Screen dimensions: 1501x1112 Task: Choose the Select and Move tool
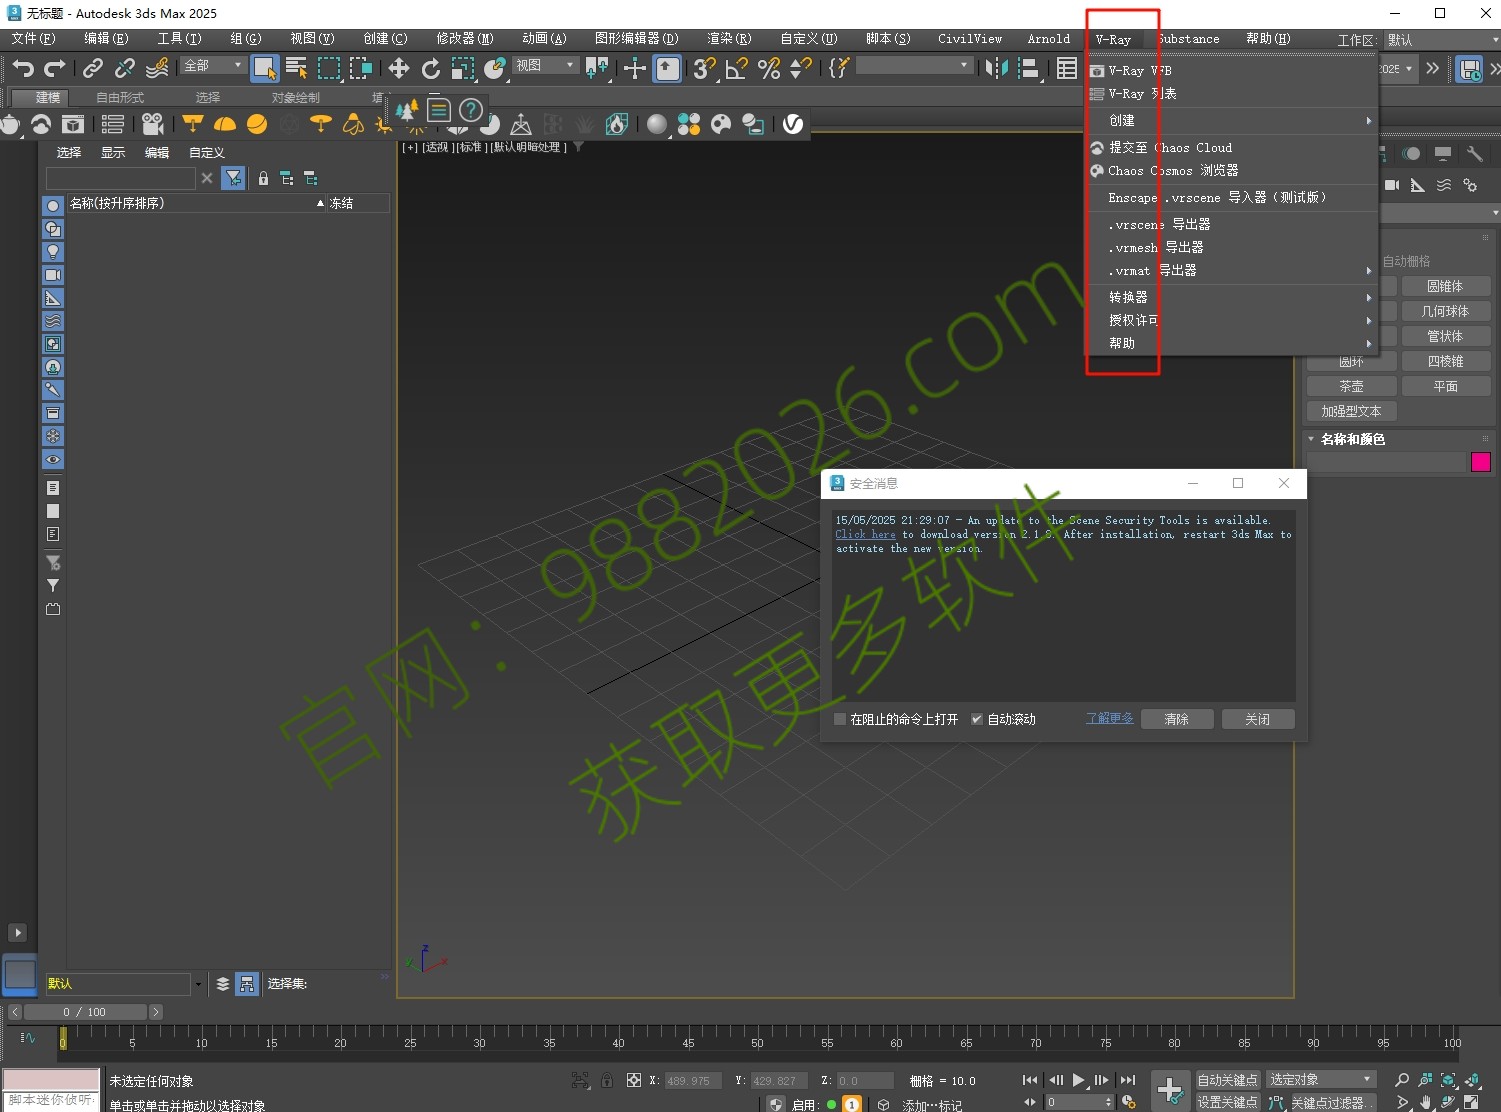(399, 68)
